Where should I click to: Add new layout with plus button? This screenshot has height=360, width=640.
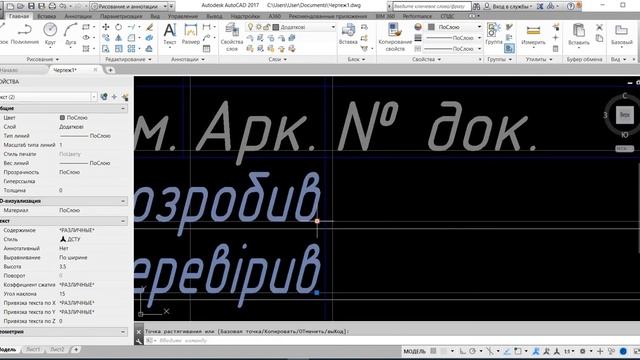(x=76, y=349)
